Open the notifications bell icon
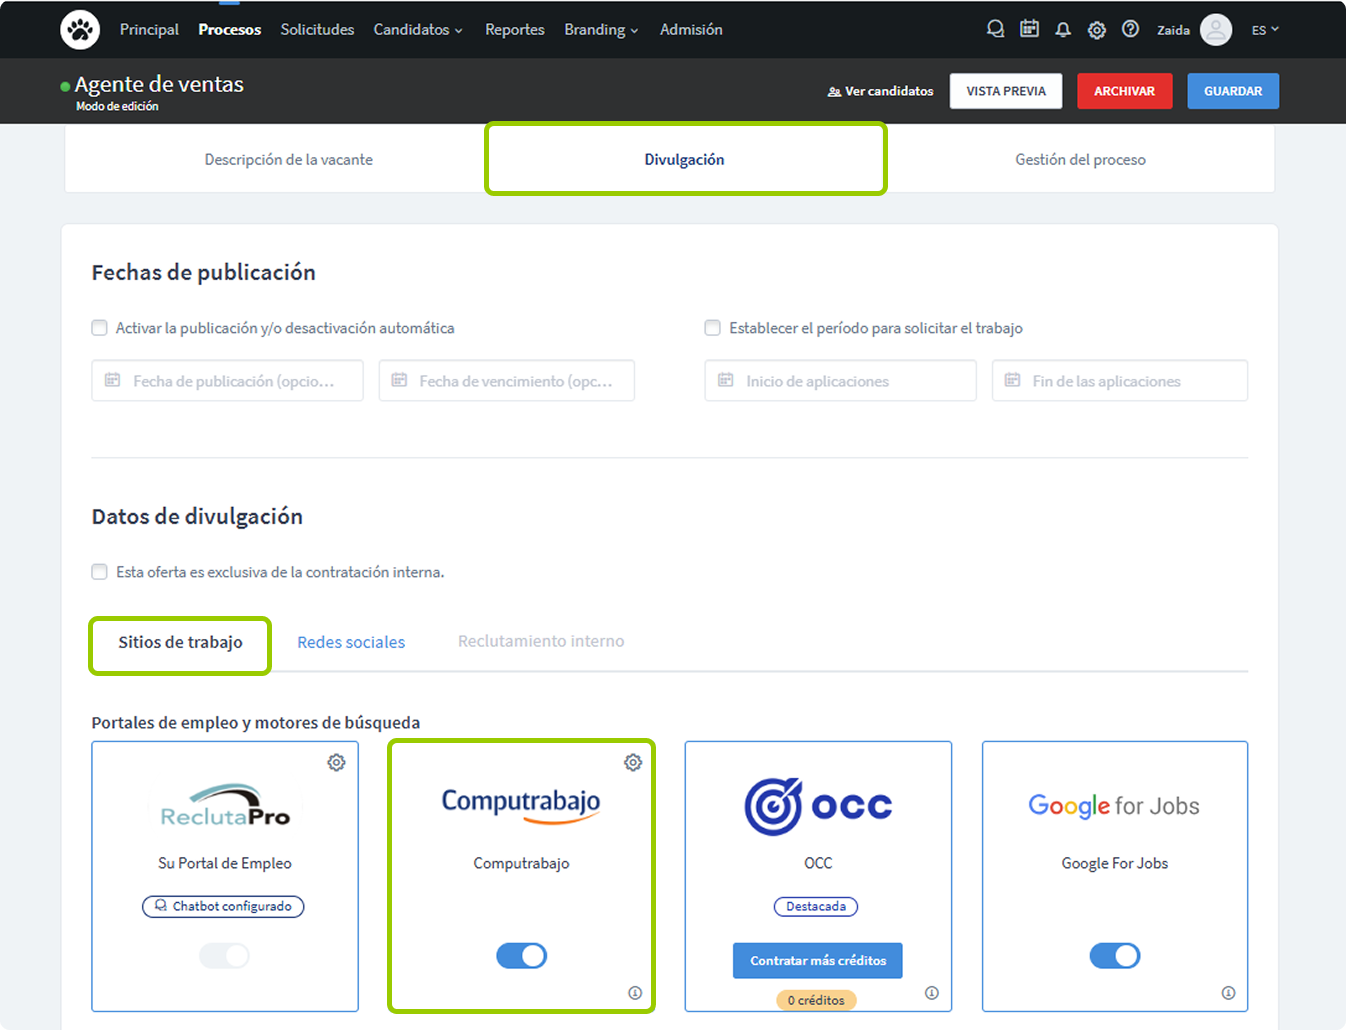Image resolution: width=1346 pixels, height=1030 pixels. [x=1063, y=30]
